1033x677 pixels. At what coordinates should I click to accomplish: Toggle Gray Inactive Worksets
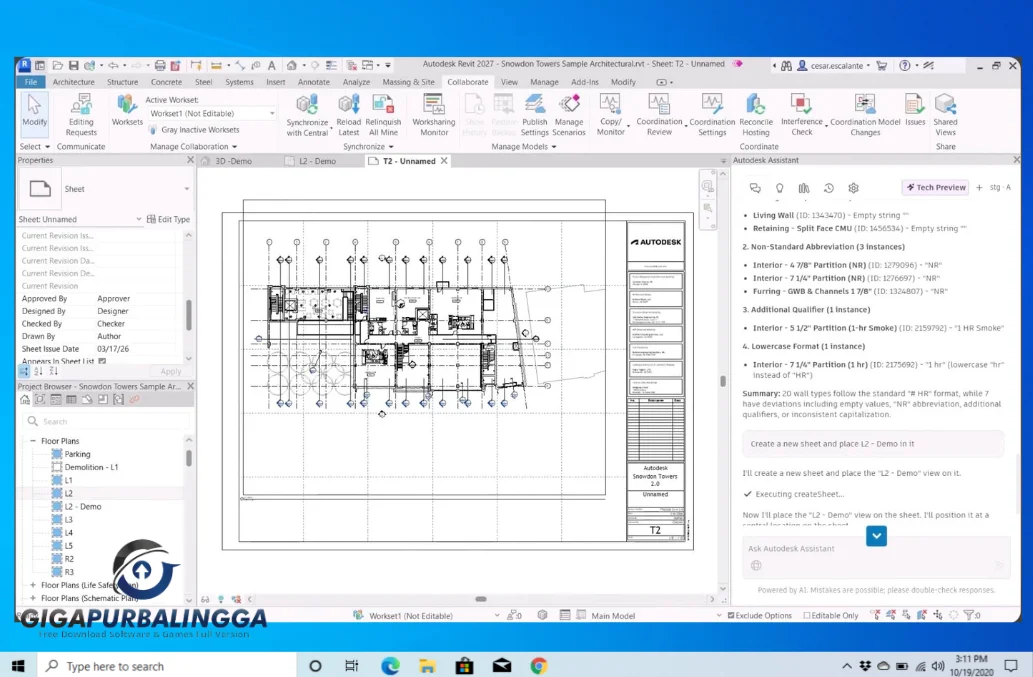194,130
